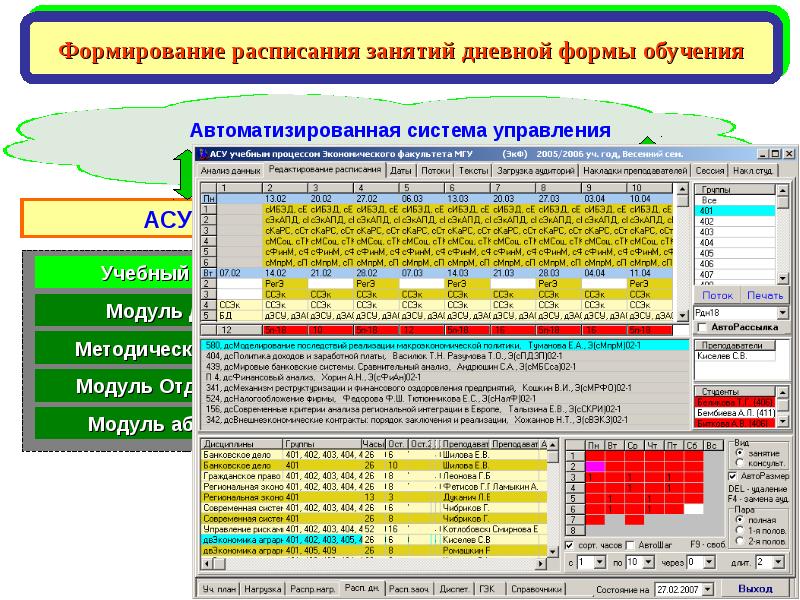The image size is (800, 600).
Task: Expand the Рдн18 dropdown
Action: tap(782, 312)
